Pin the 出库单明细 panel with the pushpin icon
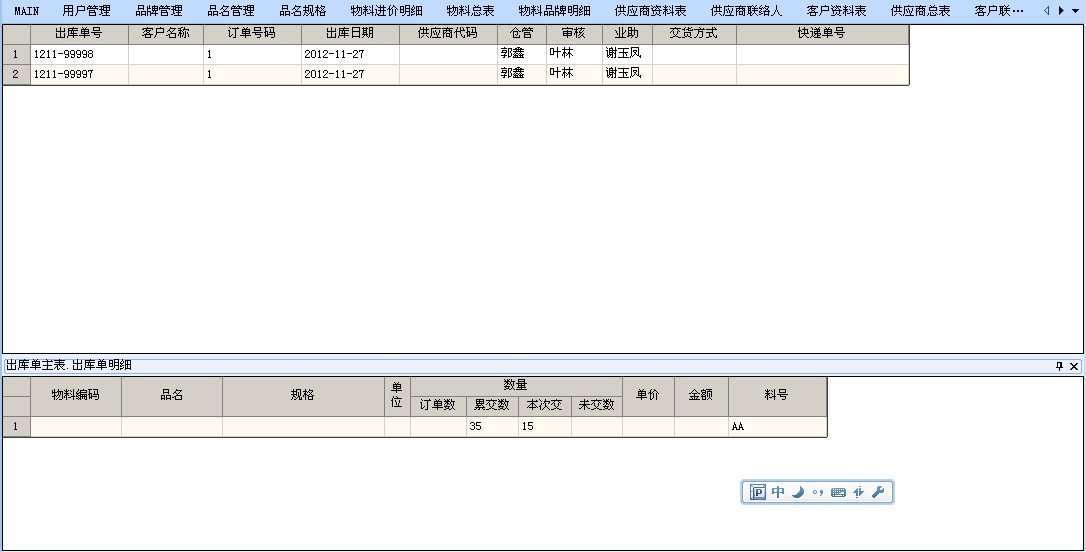This screenshot has height=552, width=1086. [x=1059, y=366]
